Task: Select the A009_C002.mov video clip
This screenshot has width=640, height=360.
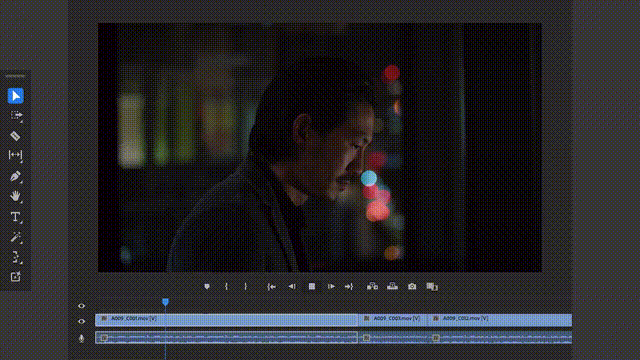Action: 500,320
